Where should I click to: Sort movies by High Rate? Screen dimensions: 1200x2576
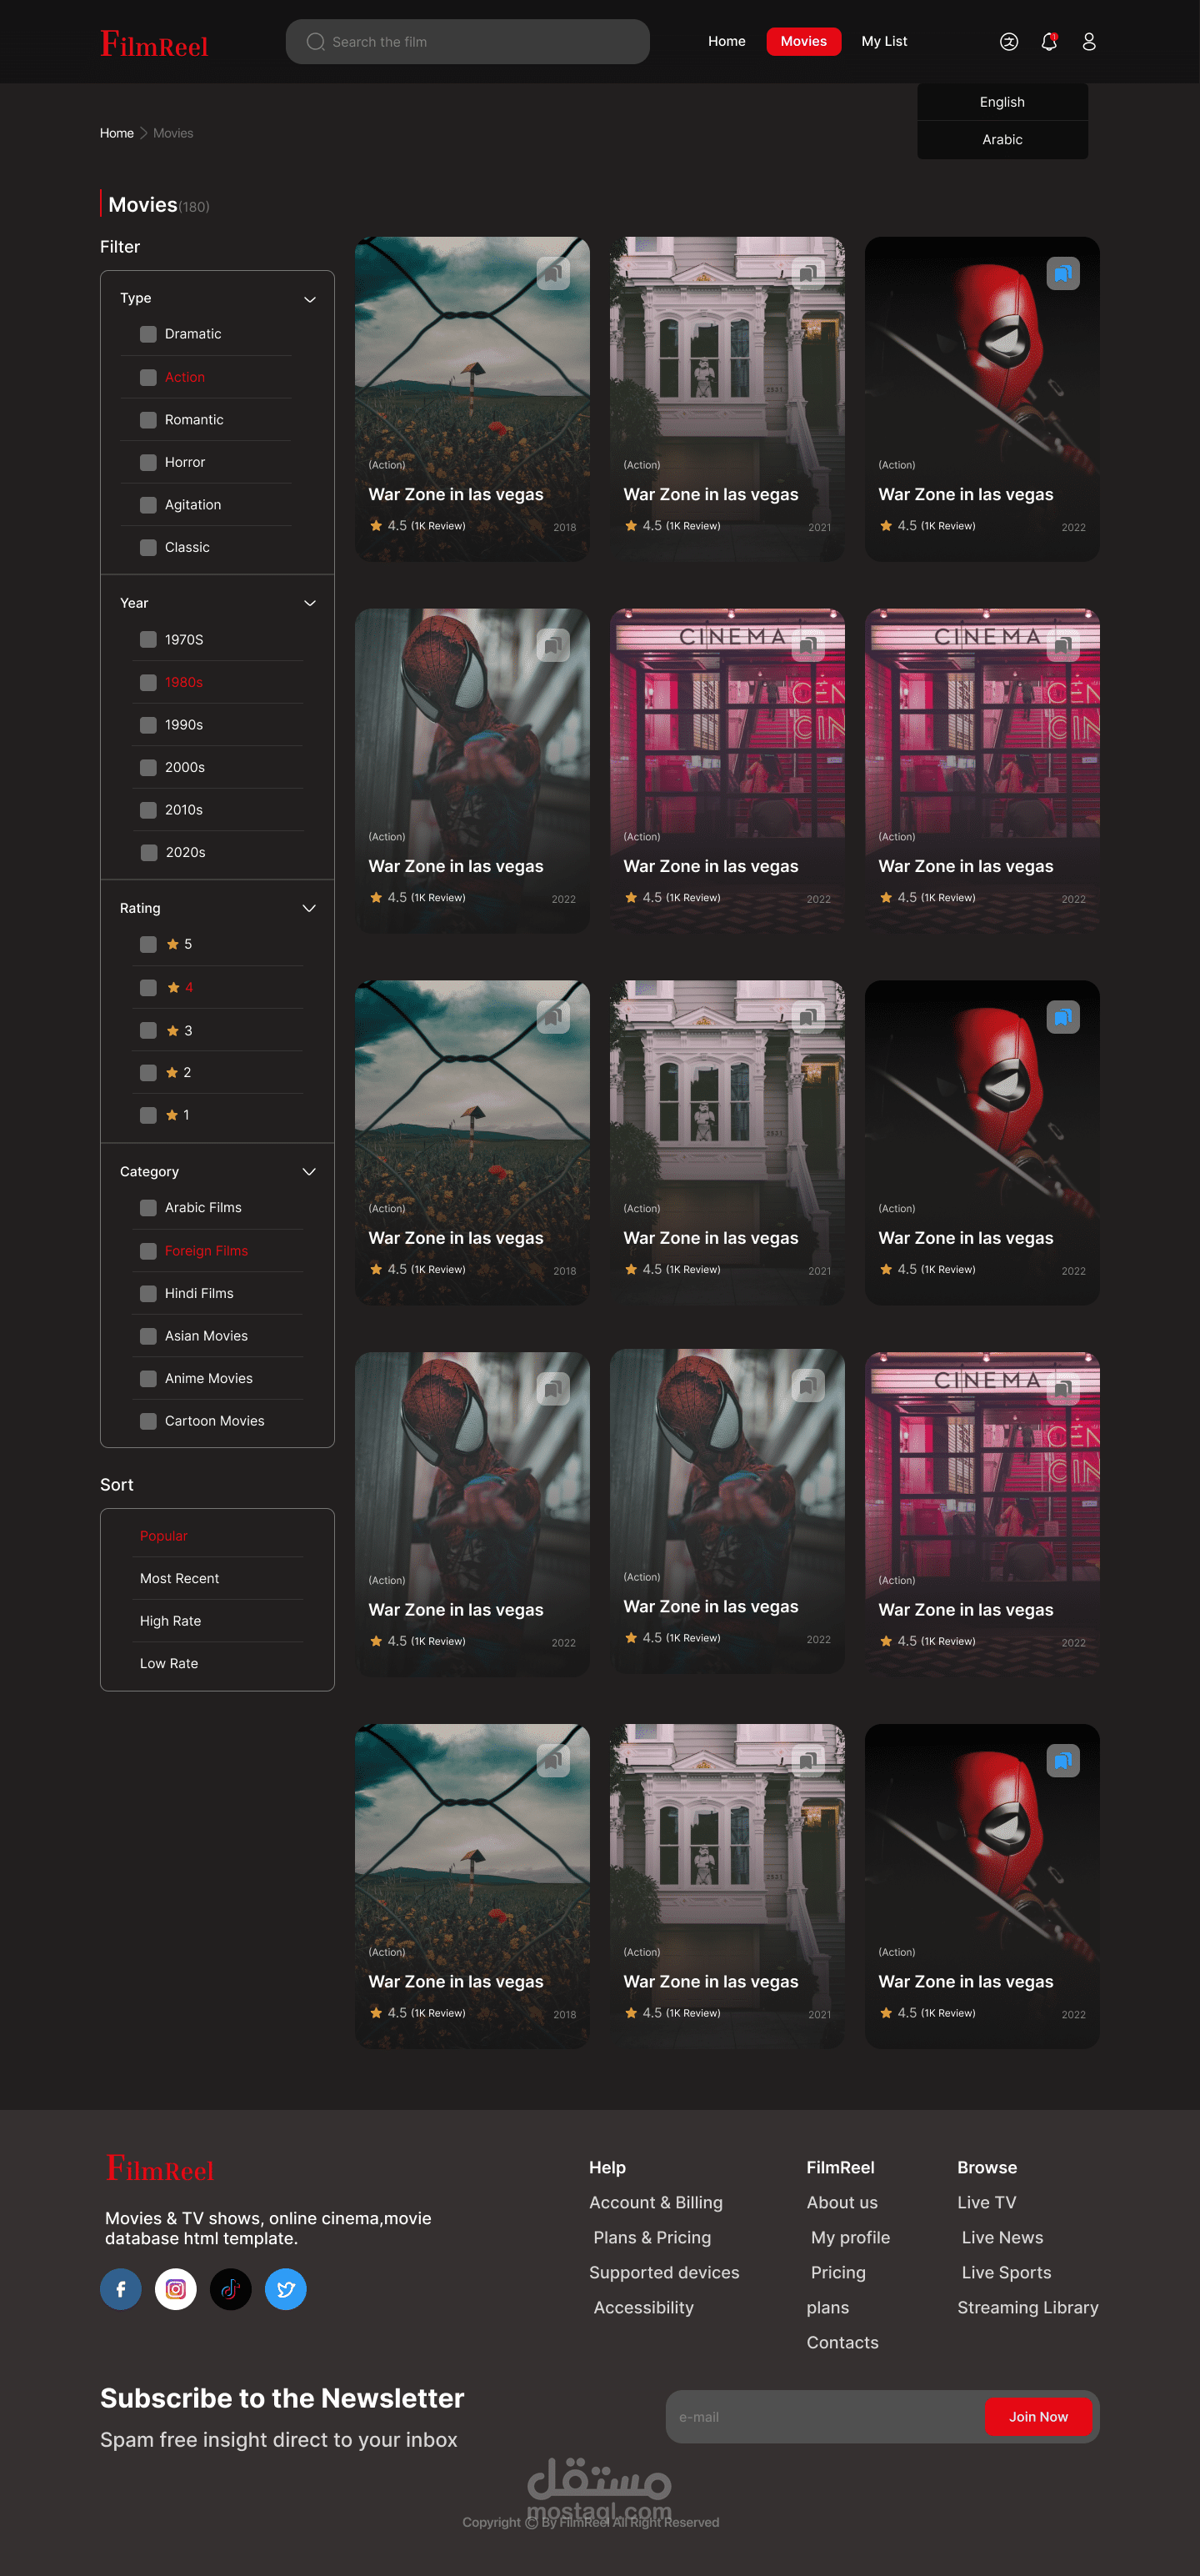(x=170, y=1621)
